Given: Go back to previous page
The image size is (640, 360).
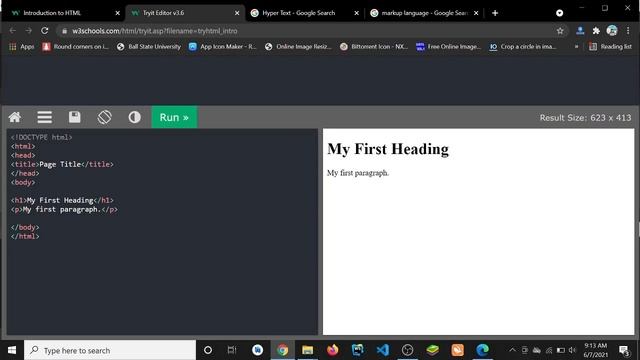Looking at the screenshot, I should click(13, 31).
